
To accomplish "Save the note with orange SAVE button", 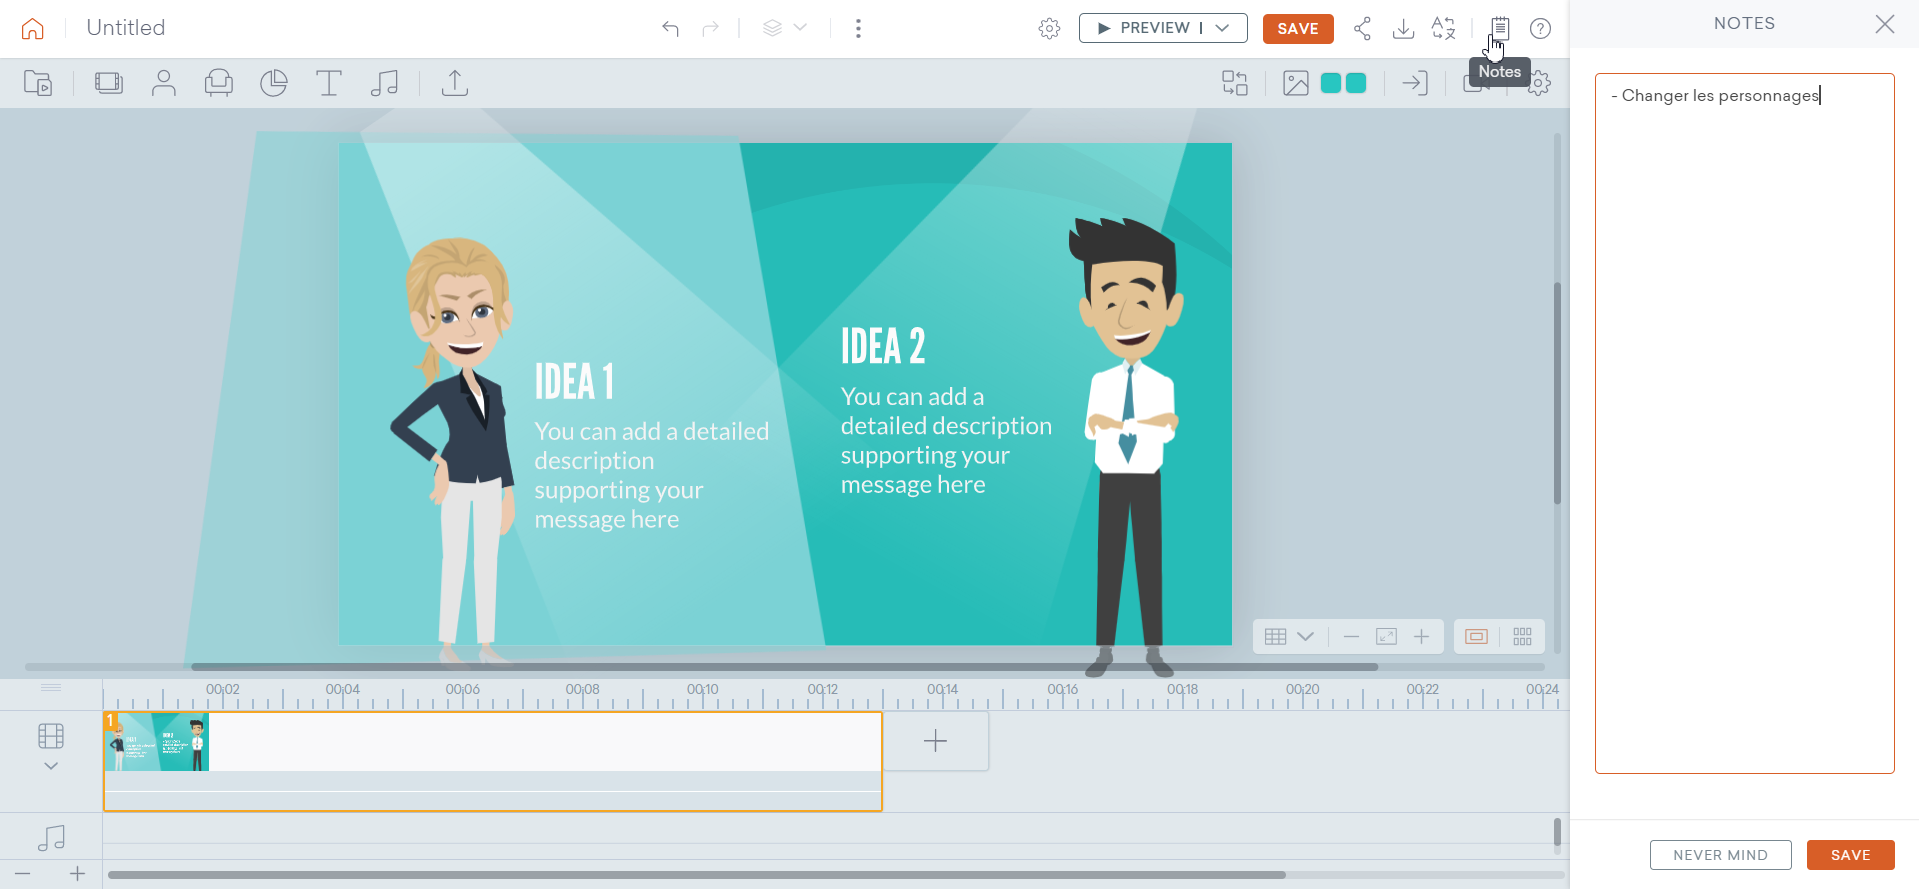I will [x=1850, y=855].
